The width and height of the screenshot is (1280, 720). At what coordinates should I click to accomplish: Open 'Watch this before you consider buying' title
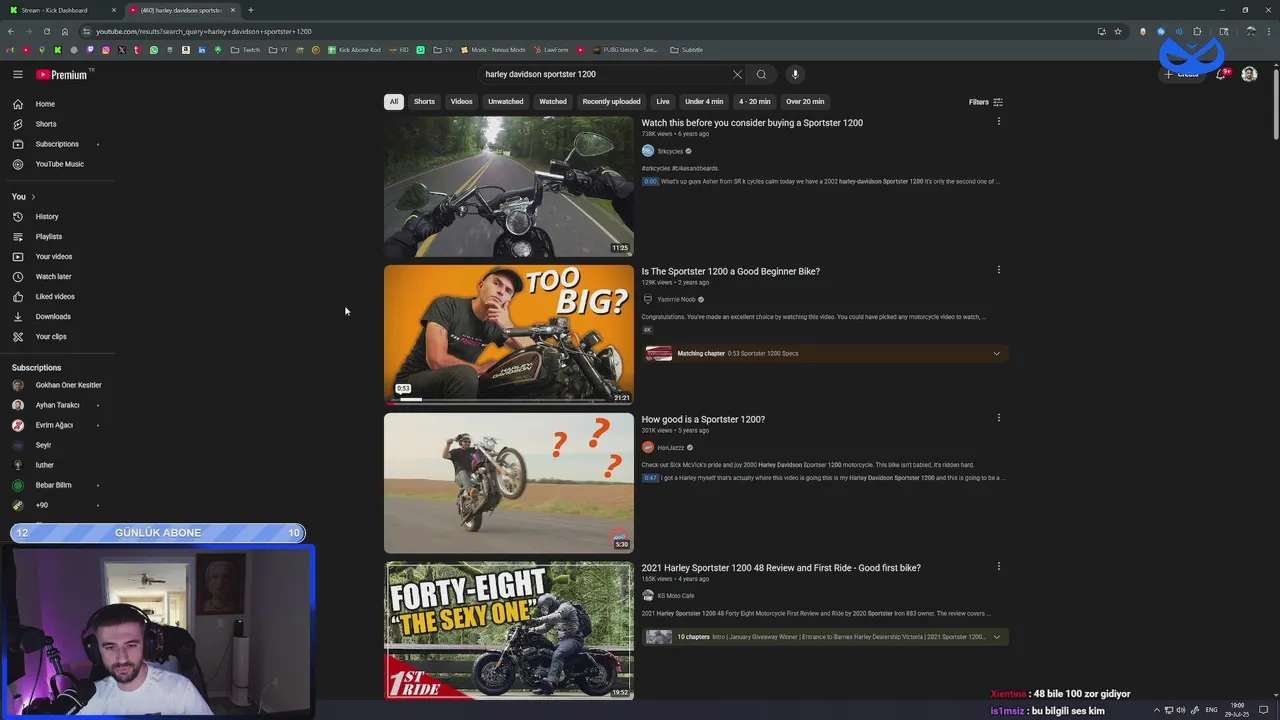click(752, 123)
